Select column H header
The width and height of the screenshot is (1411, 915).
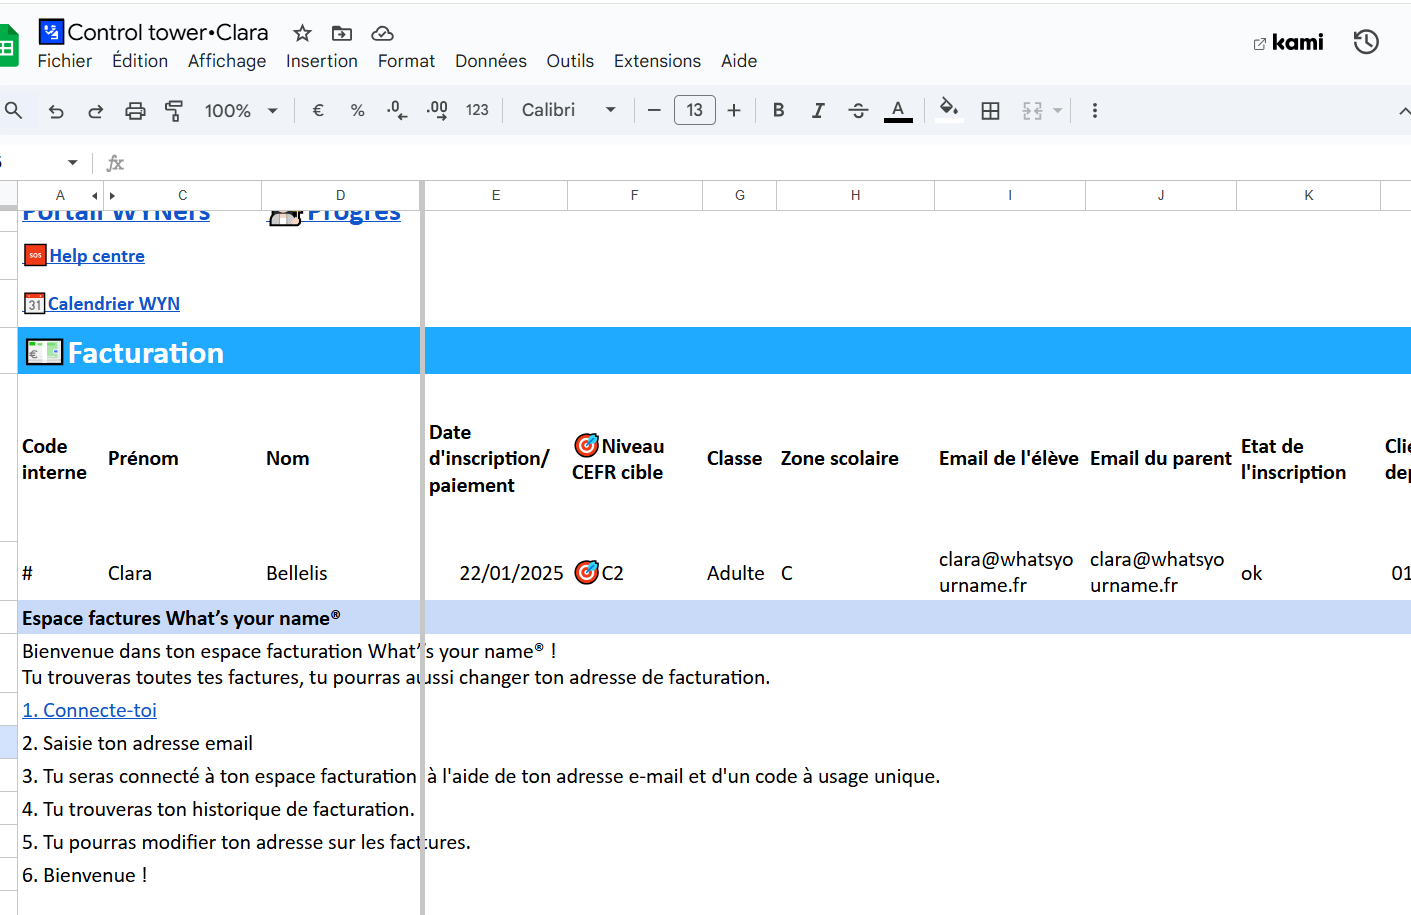[856, 196]
